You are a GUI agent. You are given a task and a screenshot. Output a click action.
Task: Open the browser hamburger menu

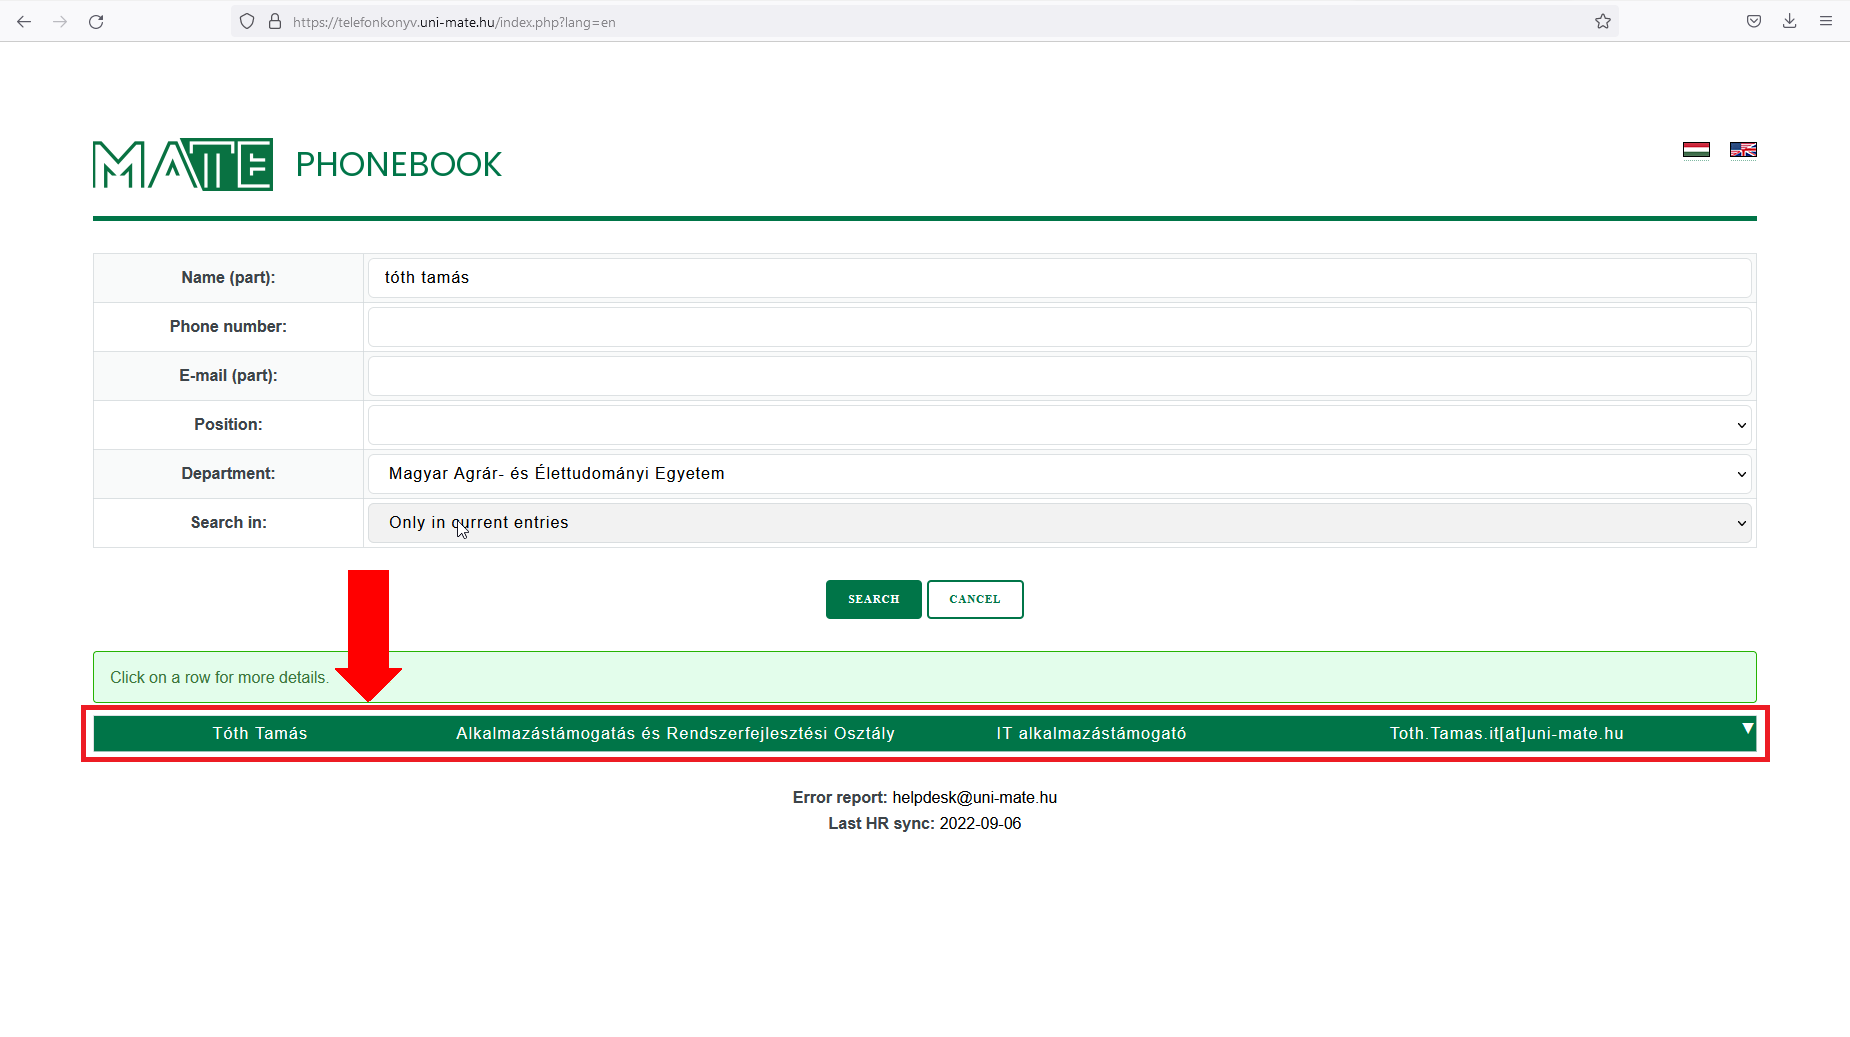(x=1826, y=21)
